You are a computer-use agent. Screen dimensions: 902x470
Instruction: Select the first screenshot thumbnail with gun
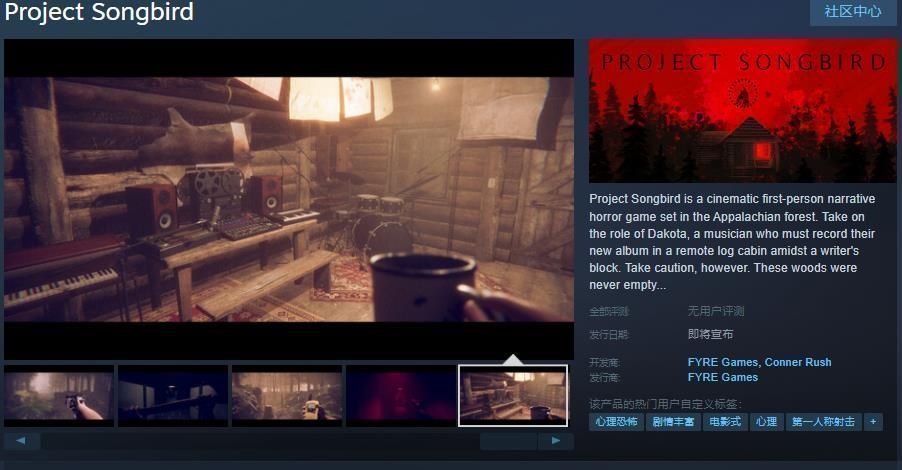tap(59, 396)
